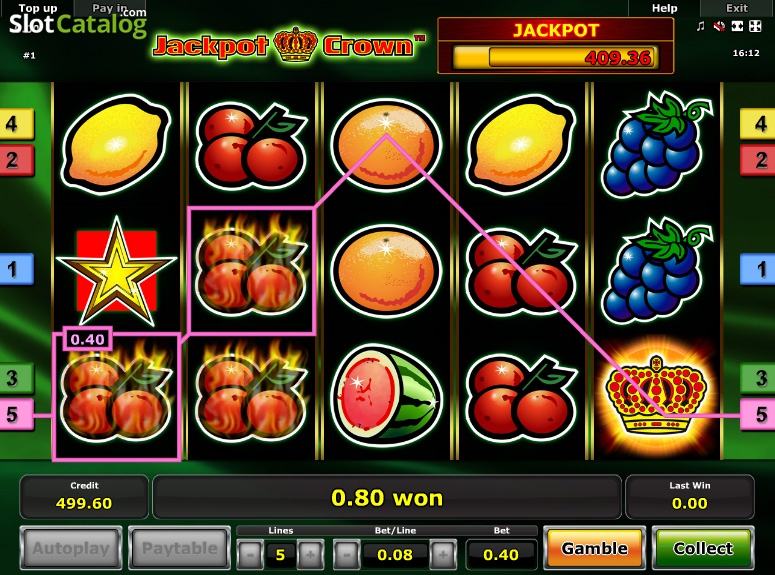Unmute the crossed-out speaker sound icon
The width and height of the screenshot is (775, 575).
[x=719, y=26]
